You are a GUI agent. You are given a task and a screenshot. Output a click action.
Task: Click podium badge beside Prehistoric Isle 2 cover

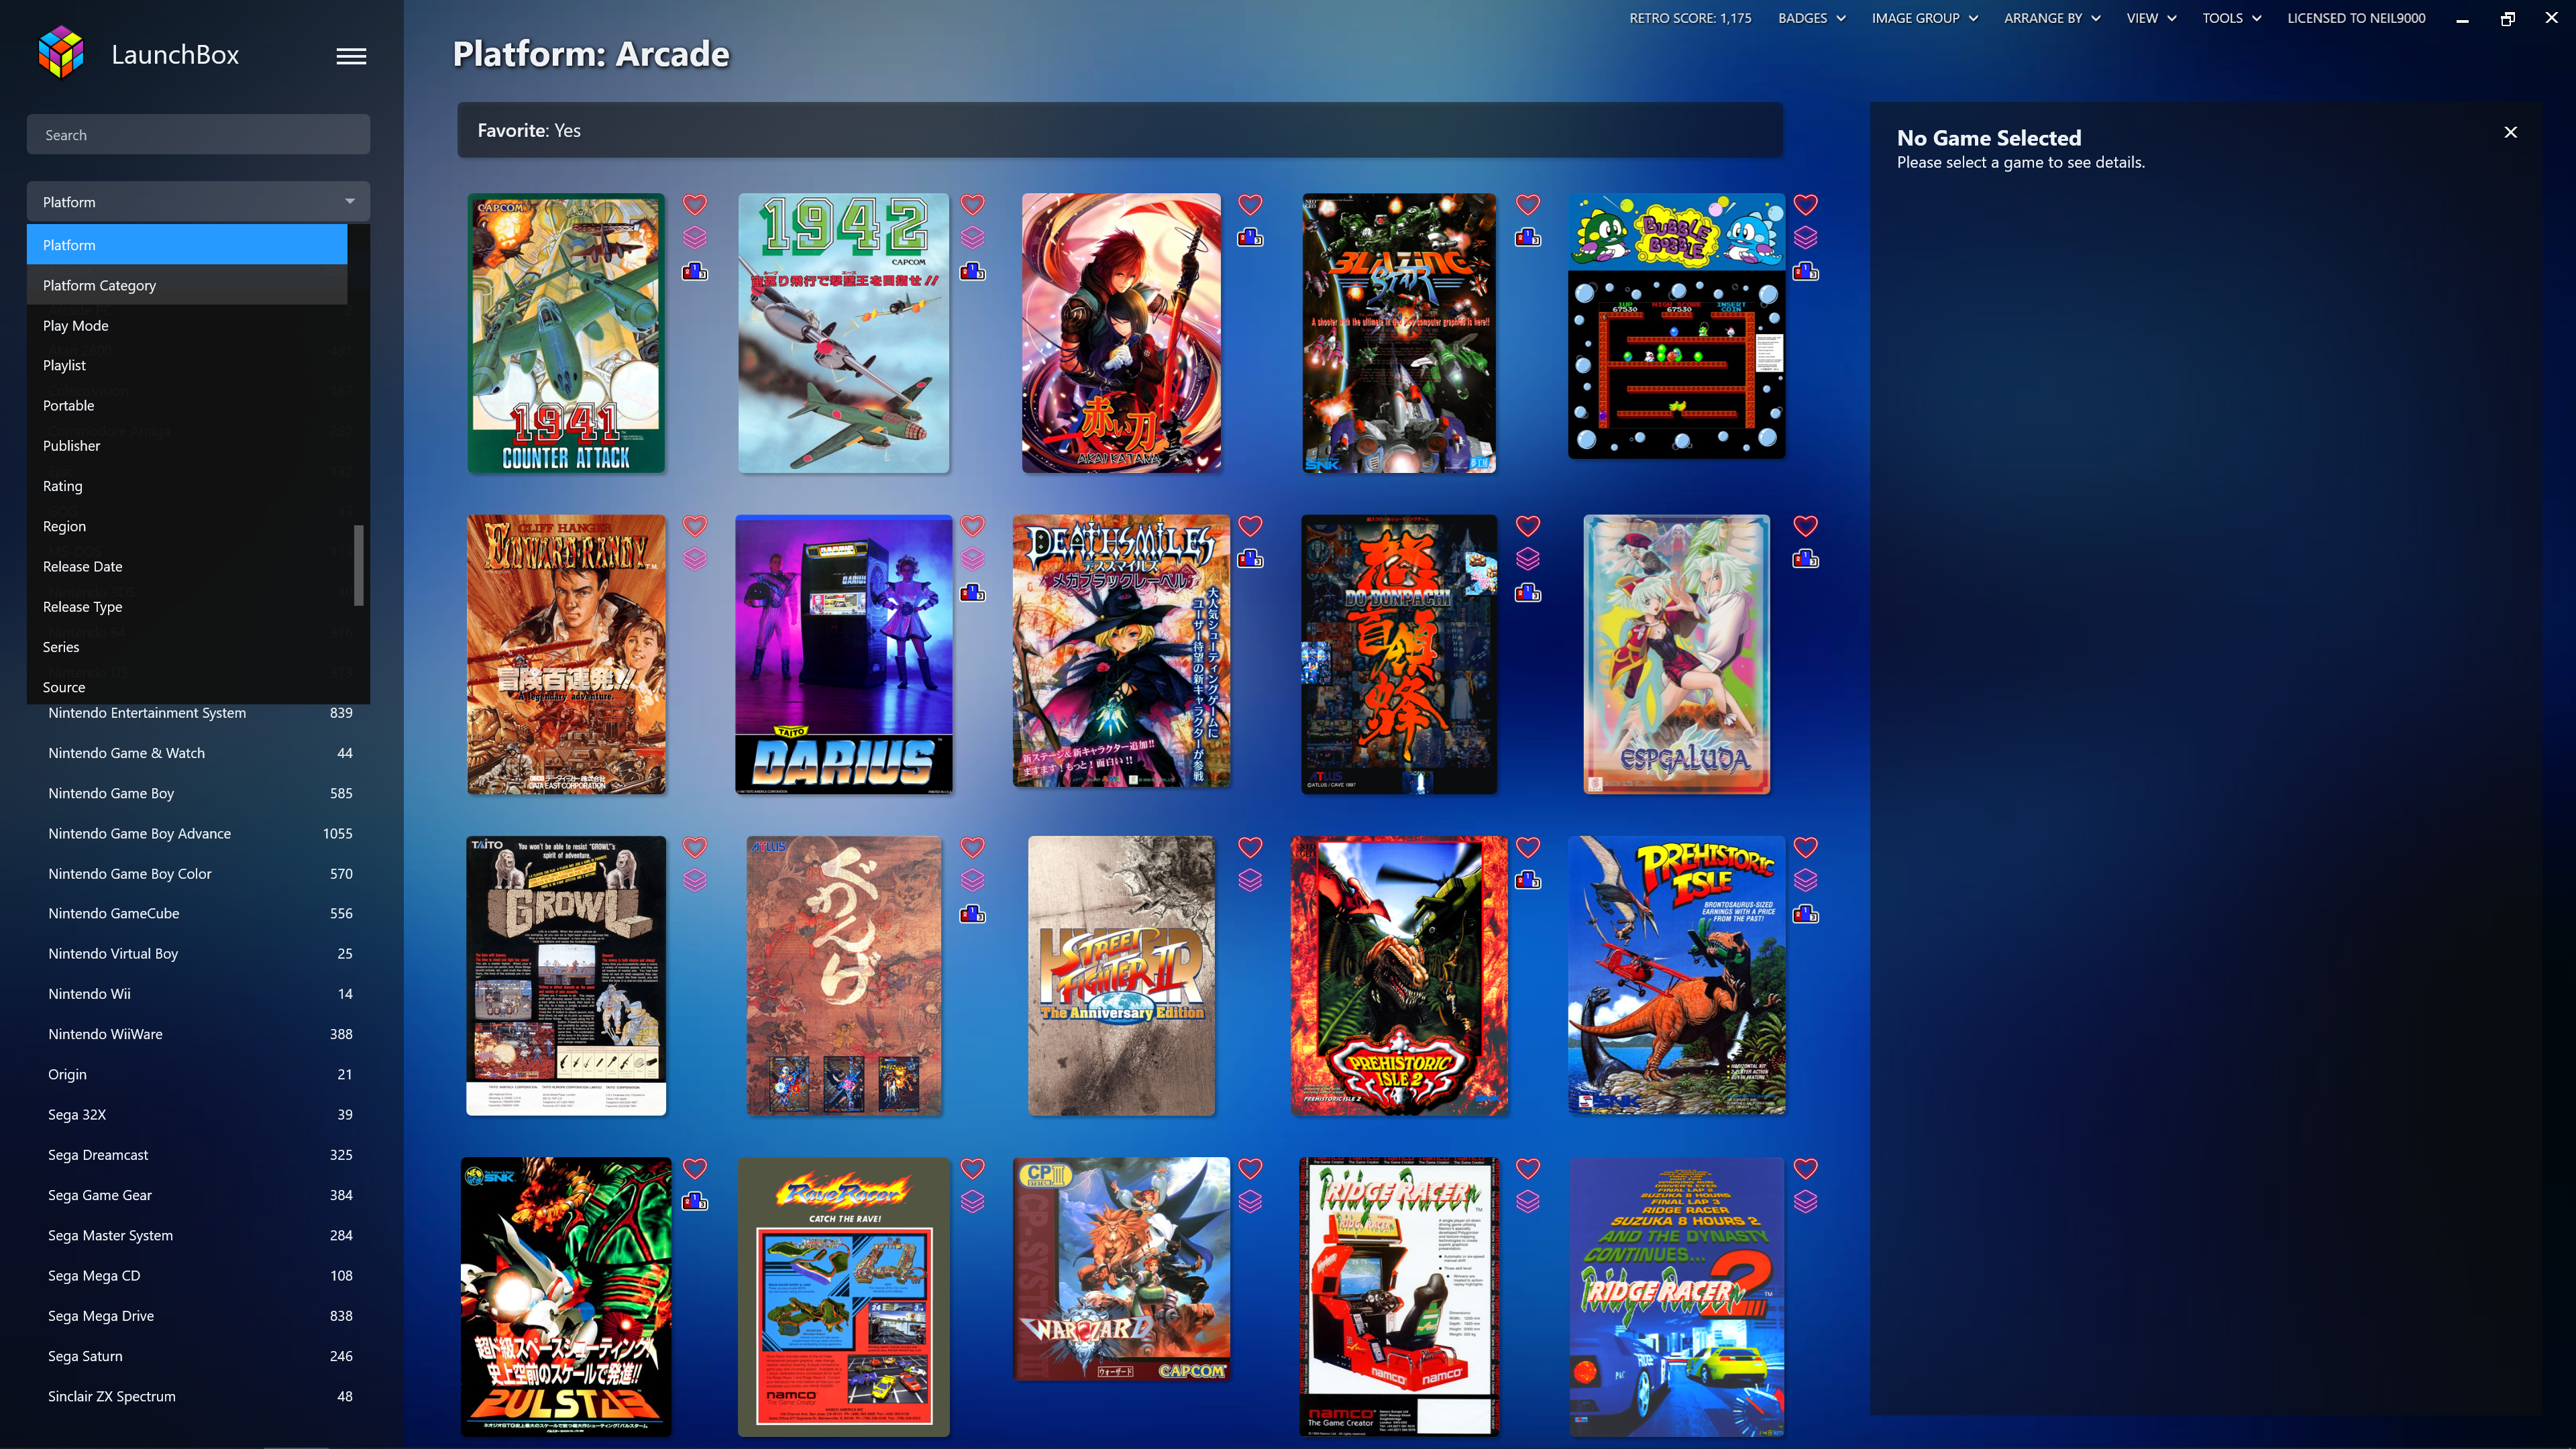tap(1528, 880)
